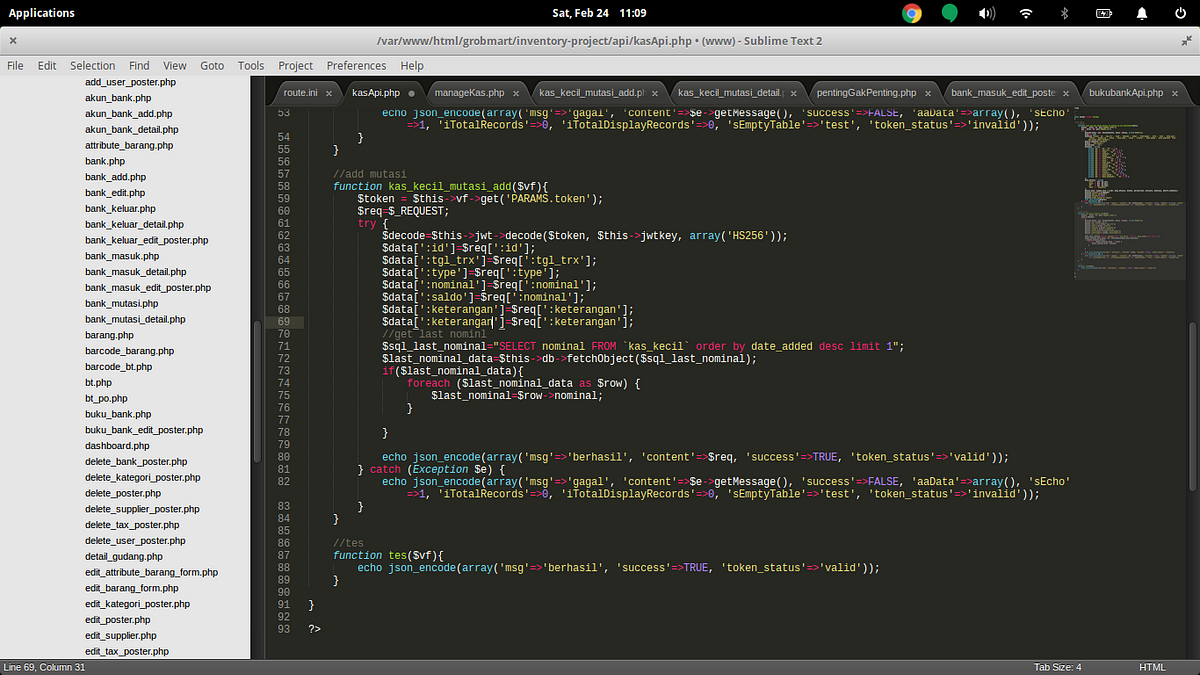Open bank_mutasi_detail.php in sidebar
The image size is (1200, 675).
tap(134, 319)
